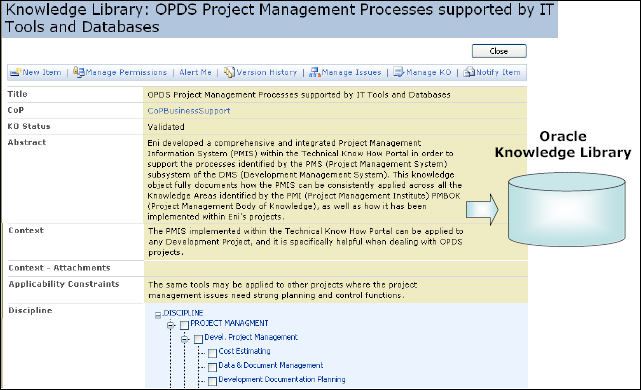The image size is (641, 390).
Task: Click the Abstract field label
Action: 27,142
